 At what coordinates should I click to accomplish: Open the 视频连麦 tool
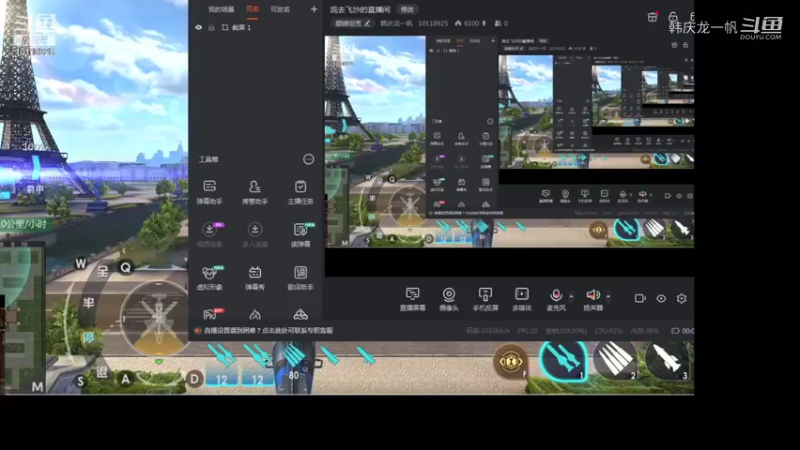click(209, 235)
